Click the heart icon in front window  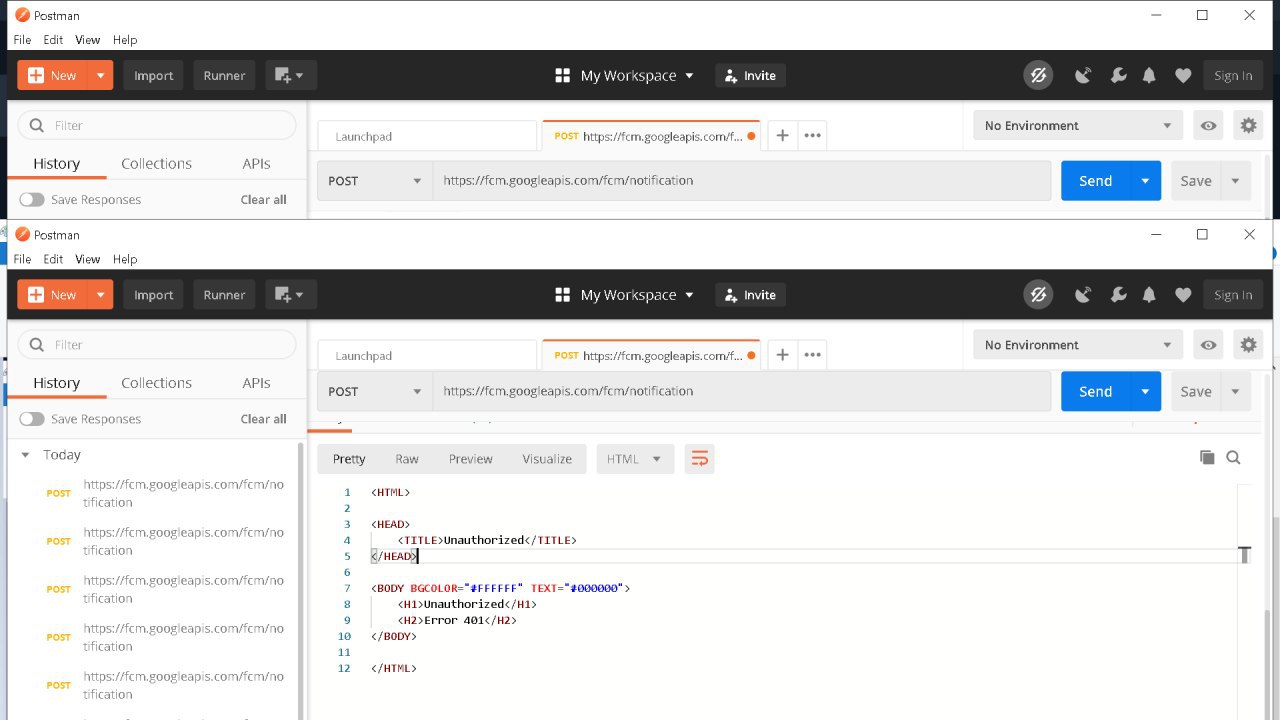tap(1183, 295)
